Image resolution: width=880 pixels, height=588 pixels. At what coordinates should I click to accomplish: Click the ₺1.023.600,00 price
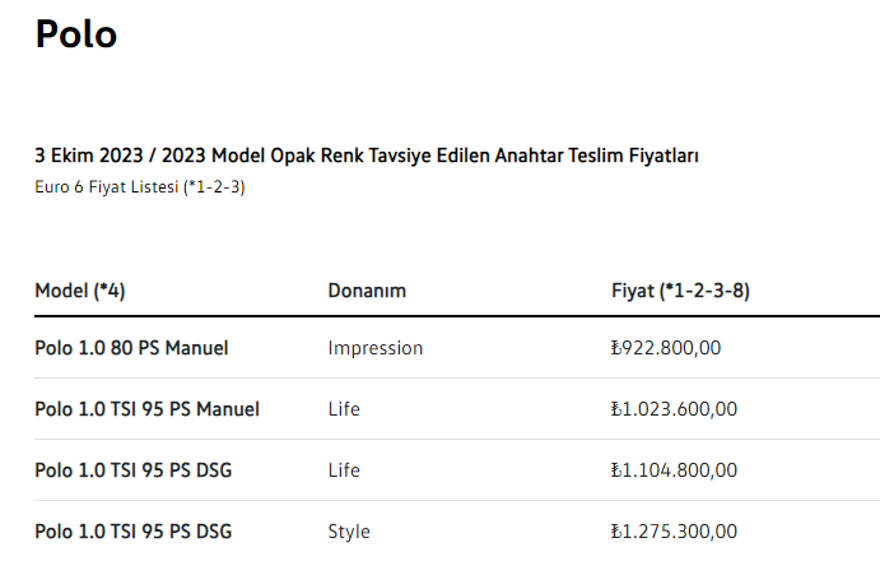[x=673, y=409]
